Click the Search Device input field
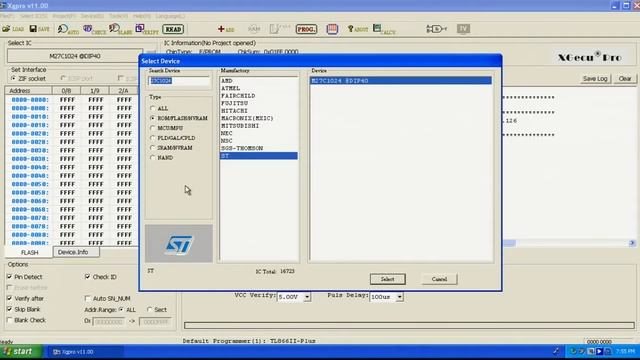 [179, 81]
